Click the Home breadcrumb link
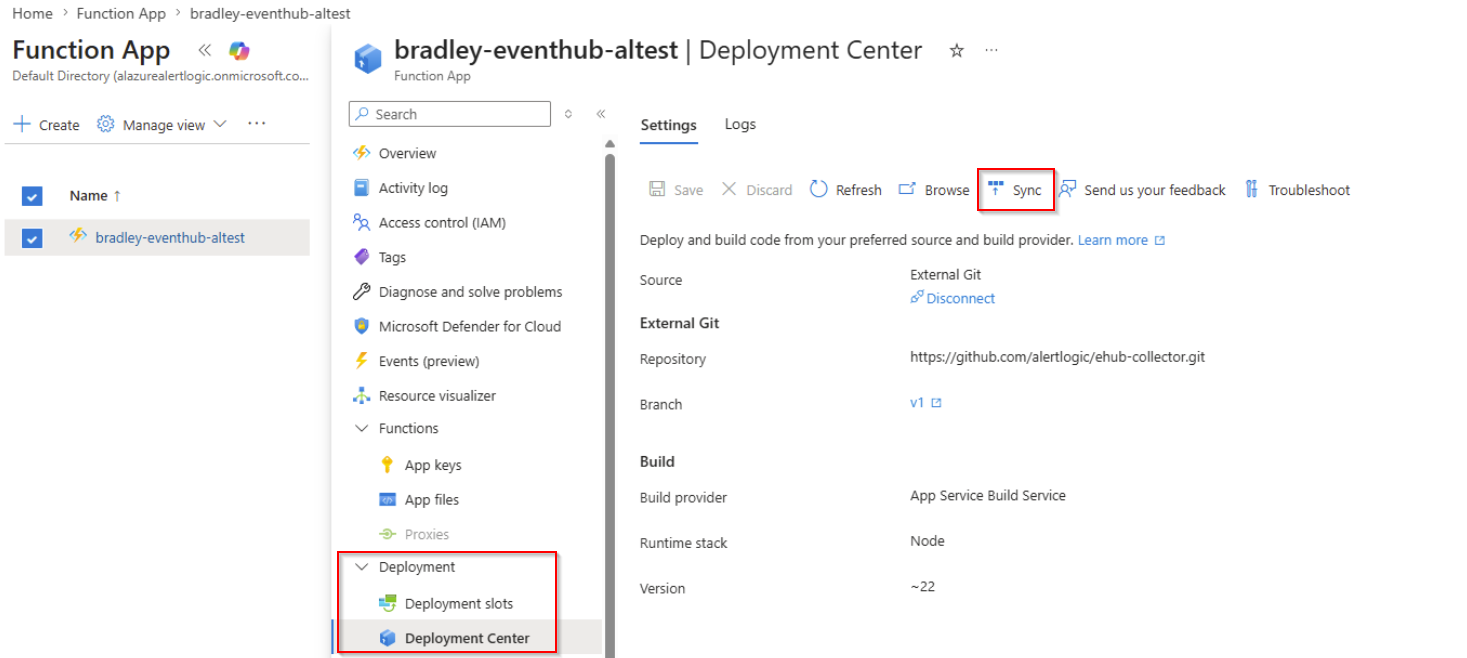Viewport: 1467px width, 658px height. coord(33,14)
